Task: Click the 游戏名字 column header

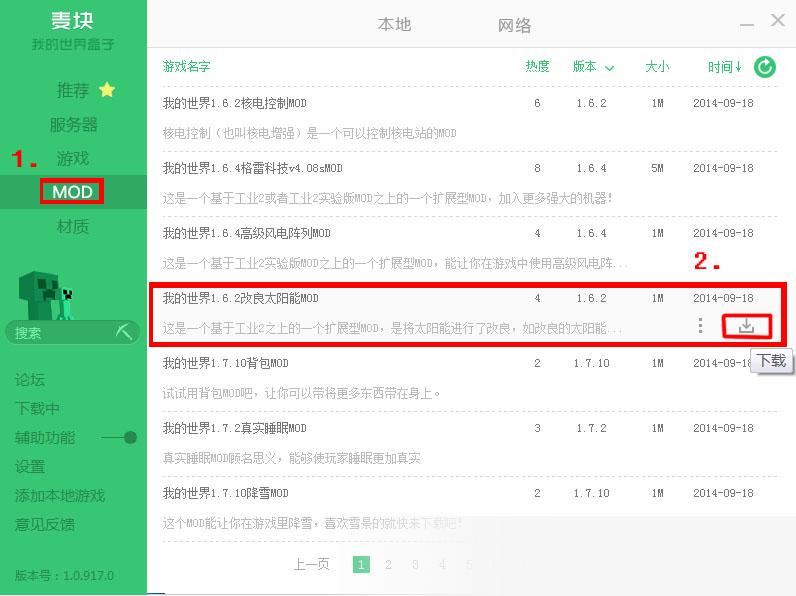Action: 186,66
